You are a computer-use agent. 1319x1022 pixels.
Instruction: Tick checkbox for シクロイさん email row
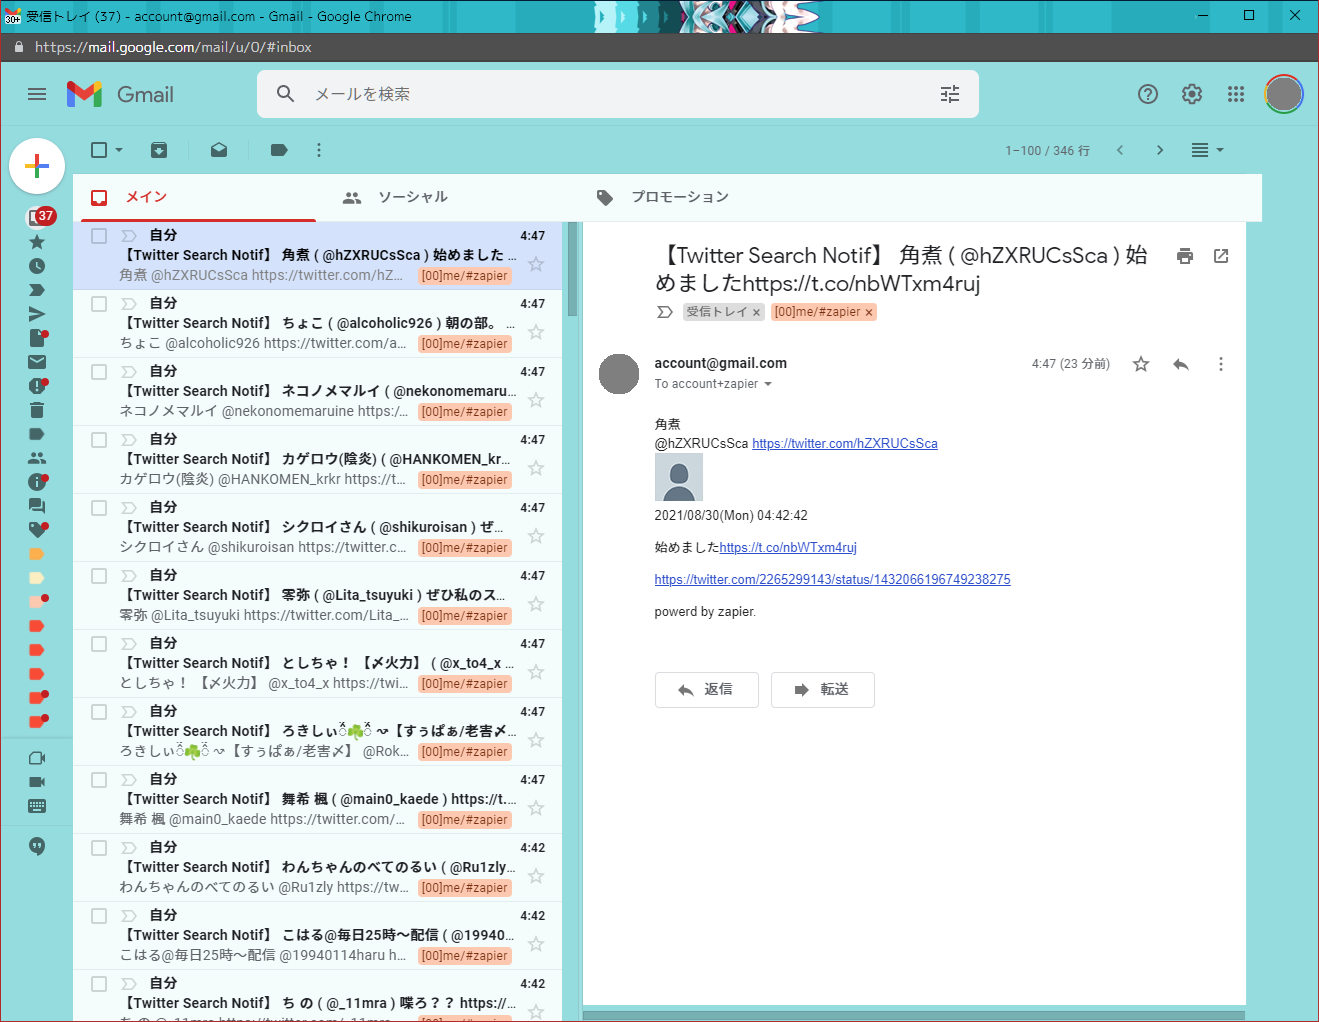tap(99, 508)
